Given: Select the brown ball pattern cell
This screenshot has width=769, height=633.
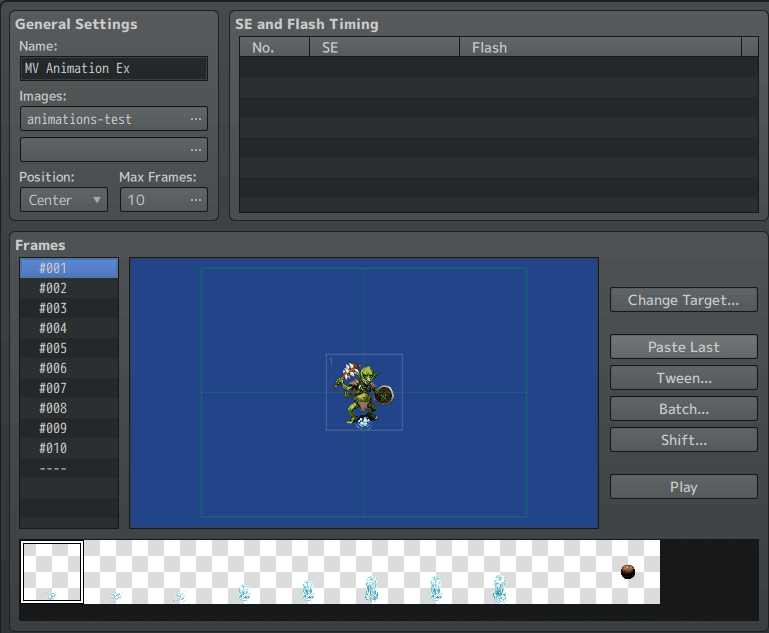Looking at the screenshot, I should coord(628,572).
